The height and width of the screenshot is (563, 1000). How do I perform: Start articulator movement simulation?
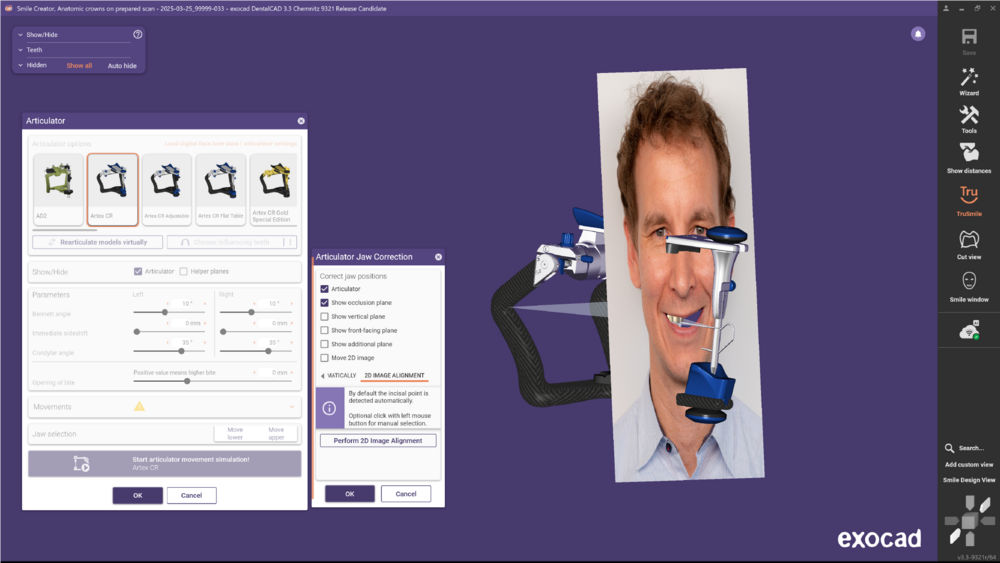165,464
